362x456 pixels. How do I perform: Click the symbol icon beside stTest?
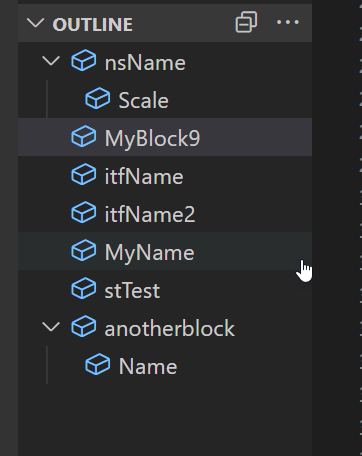[x=84, y=289]
